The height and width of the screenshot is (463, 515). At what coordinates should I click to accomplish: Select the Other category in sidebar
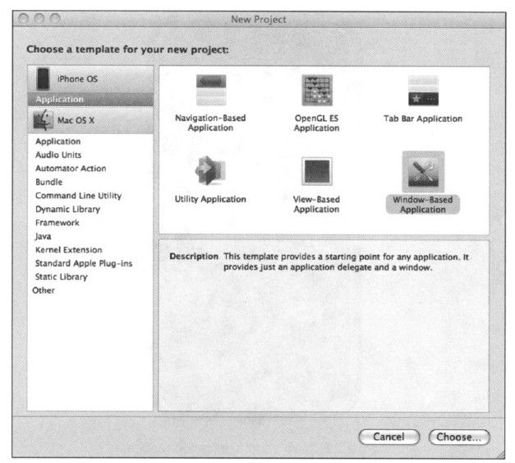(43, 290)
